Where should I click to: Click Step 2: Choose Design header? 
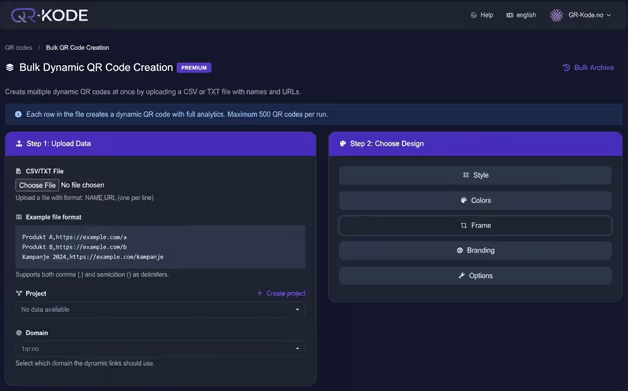tap(475, 143)
